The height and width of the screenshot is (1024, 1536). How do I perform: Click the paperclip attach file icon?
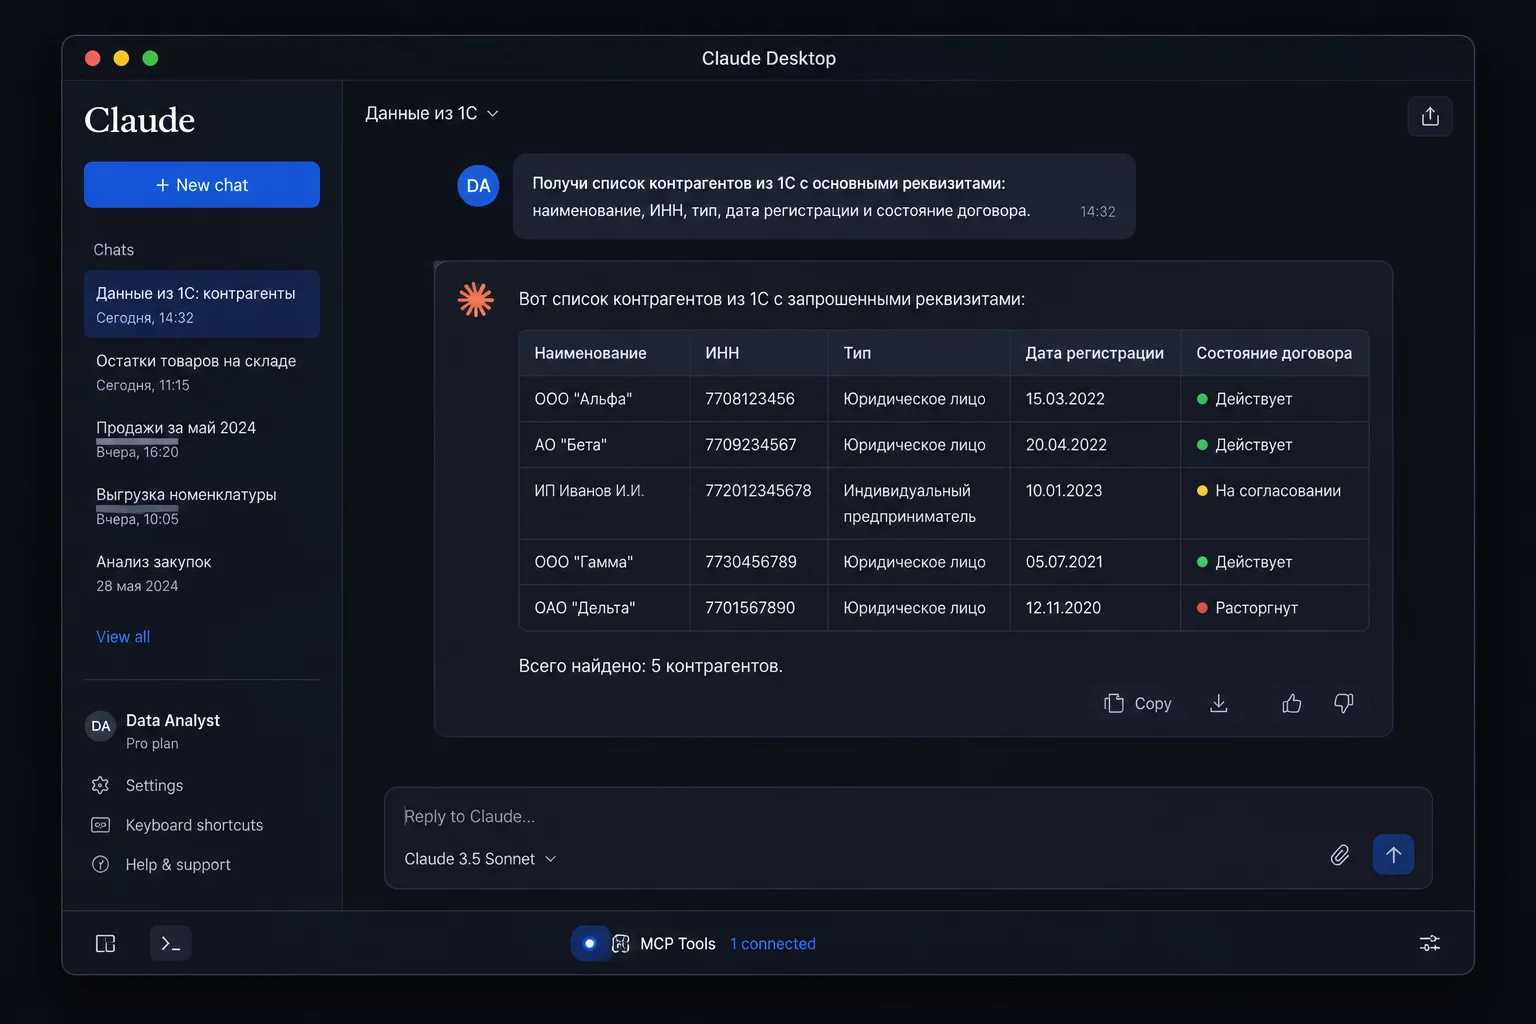1340,855
